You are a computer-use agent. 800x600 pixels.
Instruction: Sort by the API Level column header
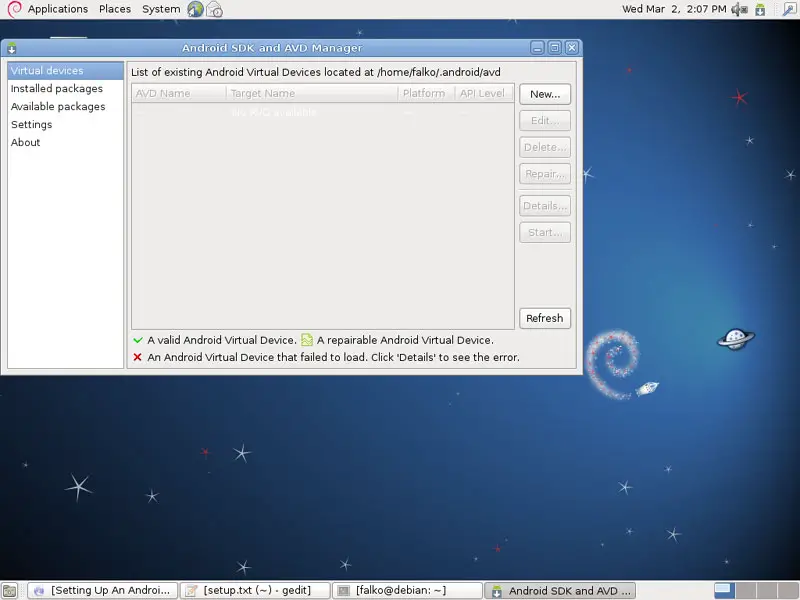click(484, 93)
